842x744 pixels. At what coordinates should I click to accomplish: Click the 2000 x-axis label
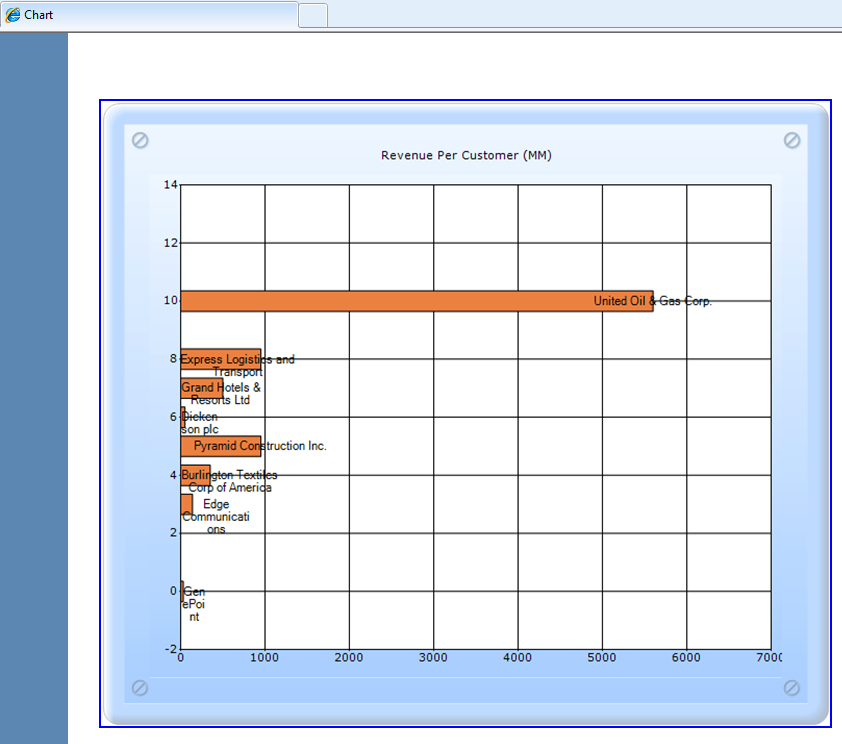tap(349, 658)
